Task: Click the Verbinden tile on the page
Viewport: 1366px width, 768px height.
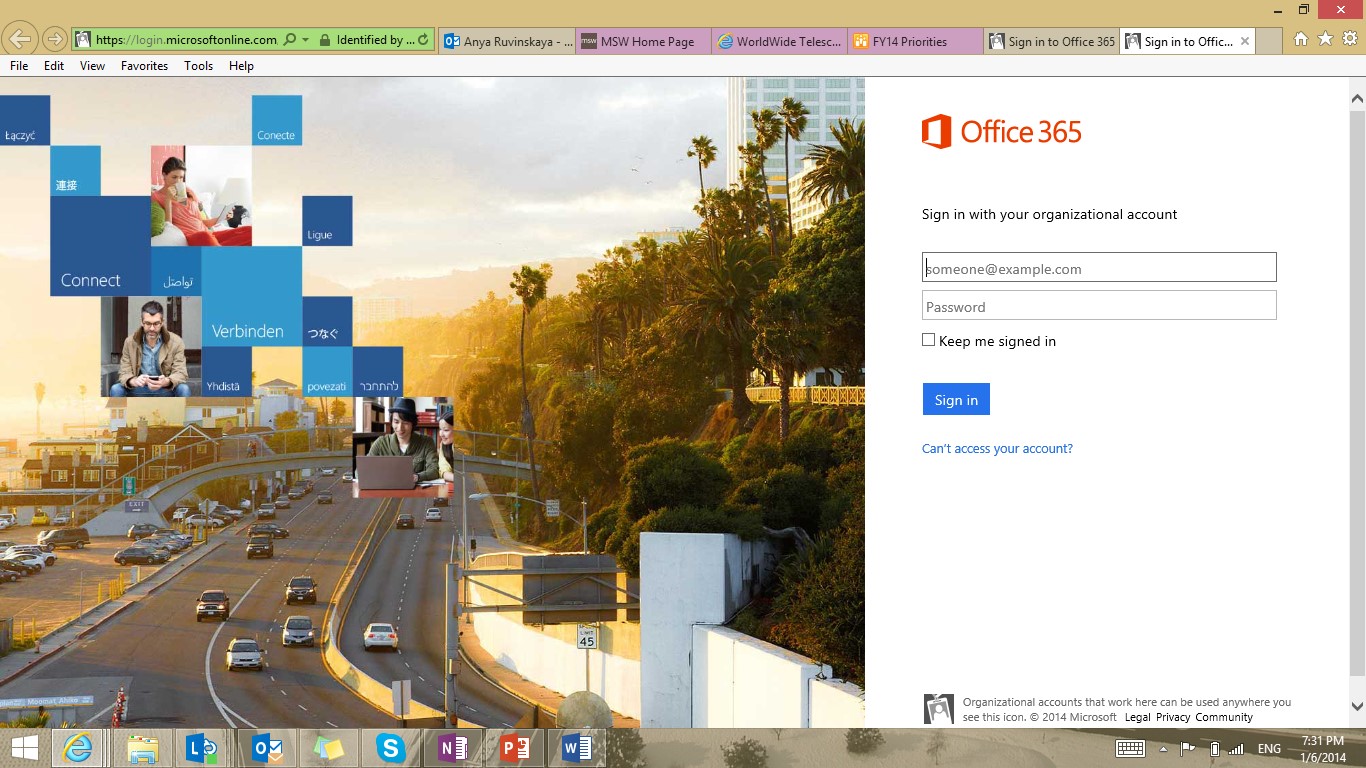Action: pyautogui.click(x=252, y=296)
